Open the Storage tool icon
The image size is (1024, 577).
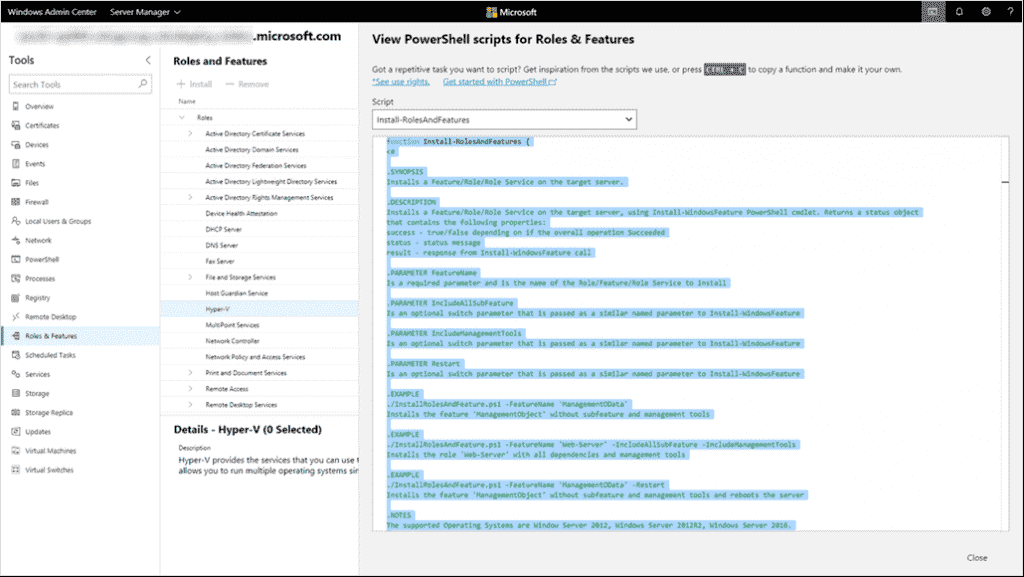click(16, 394)
